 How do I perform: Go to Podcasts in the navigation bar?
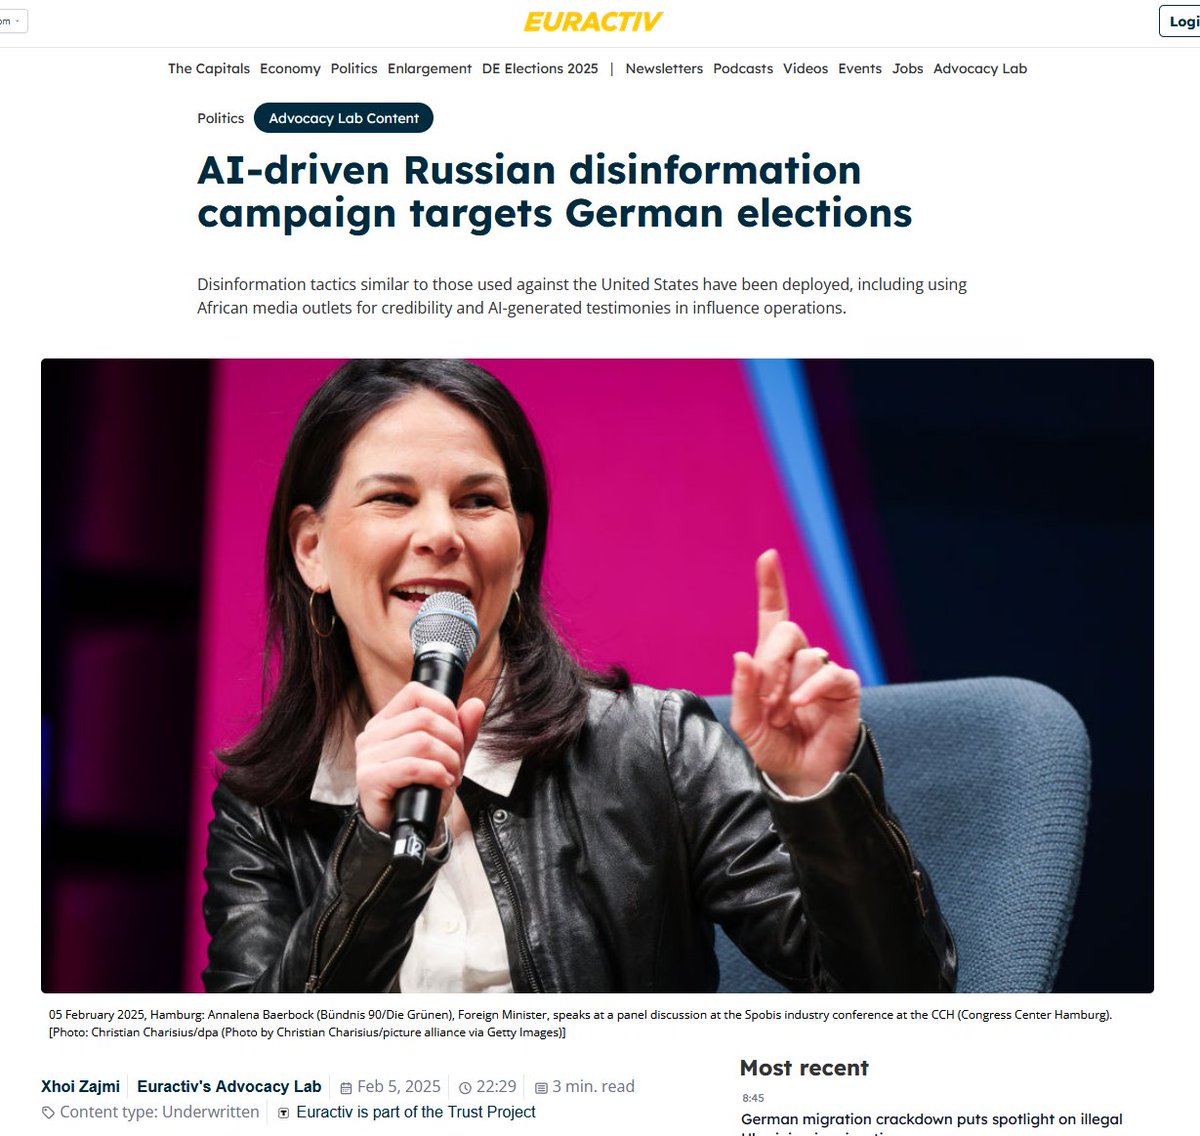[743, 68]
